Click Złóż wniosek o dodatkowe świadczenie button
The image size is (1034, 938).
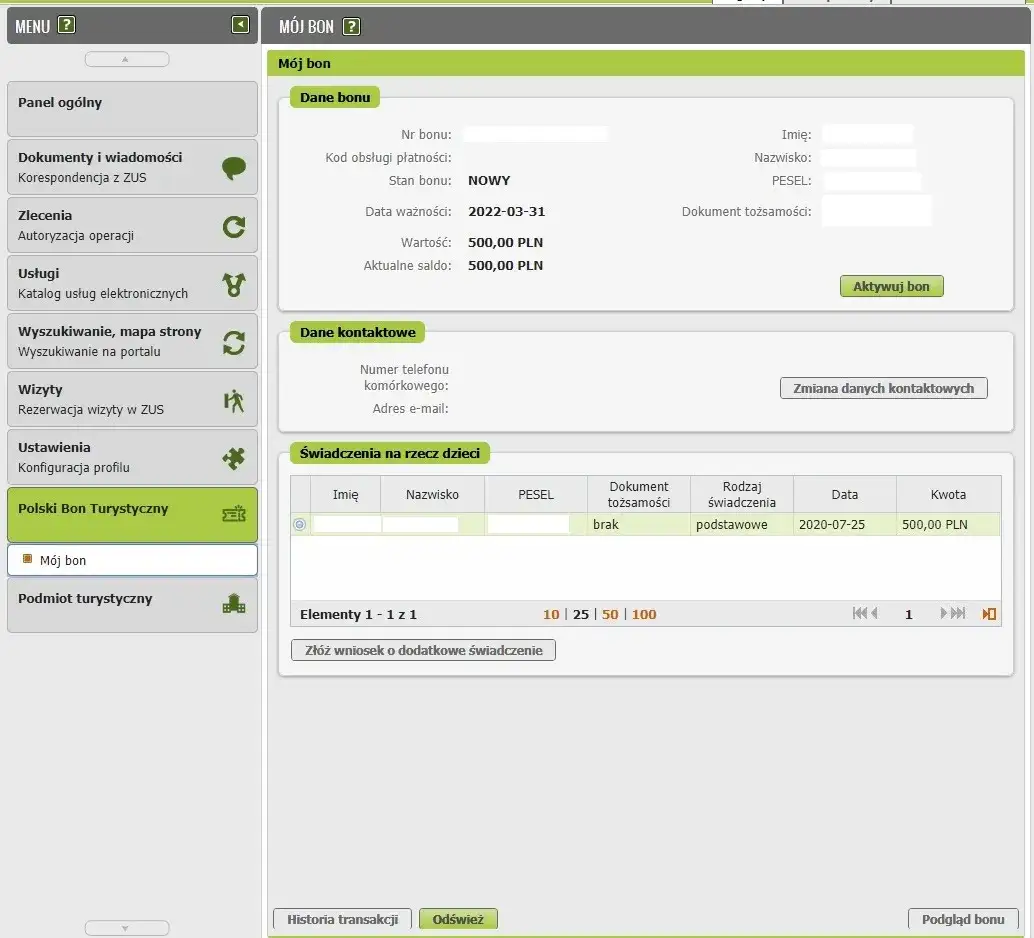[423, 651]
